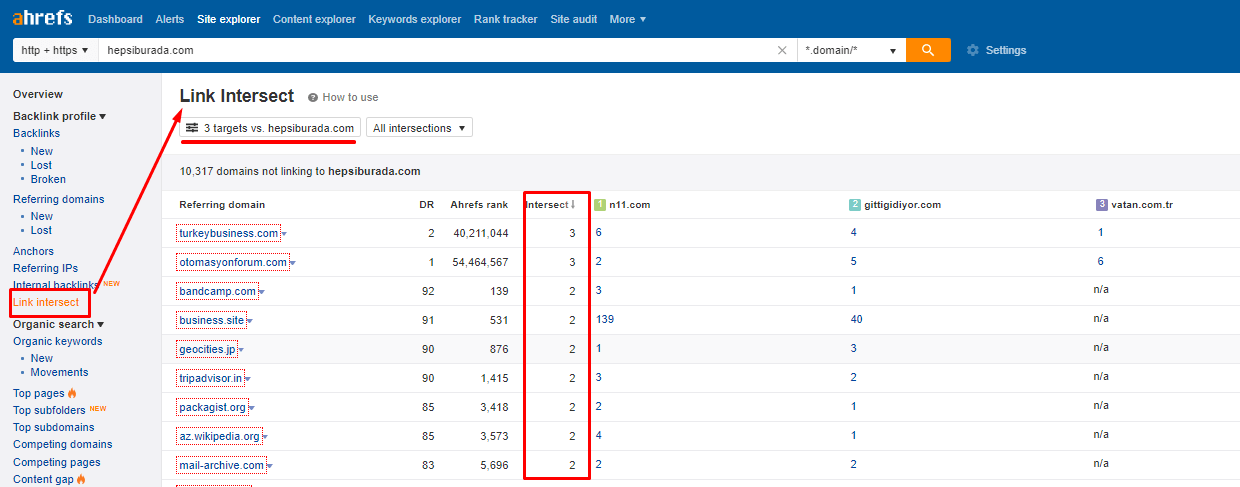Open Movements under Organic keywords
Screen dimensions: 1240x487
tap(59, 372)
